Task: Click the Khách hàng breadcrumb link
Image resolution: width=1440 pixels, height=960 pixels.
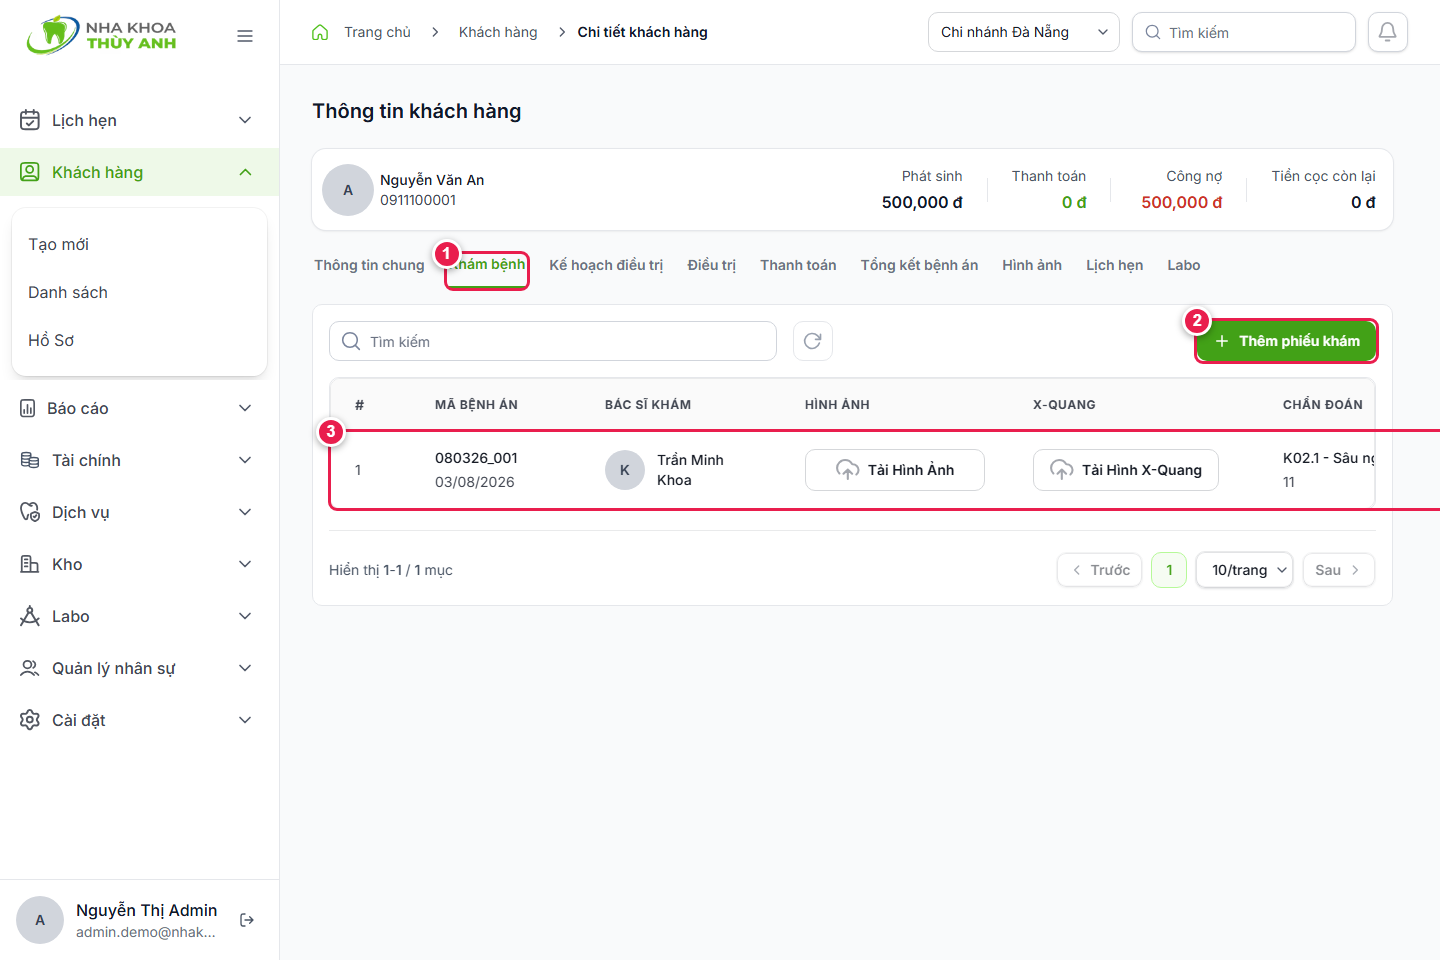Action: (x=498, y=32)
